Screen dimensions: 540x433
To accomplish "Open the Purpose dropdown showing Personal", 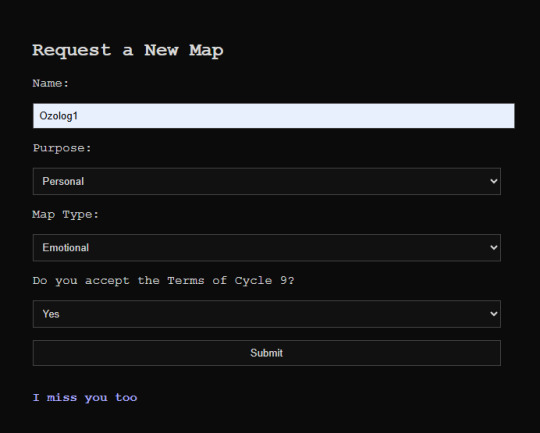I will point(267,182).
